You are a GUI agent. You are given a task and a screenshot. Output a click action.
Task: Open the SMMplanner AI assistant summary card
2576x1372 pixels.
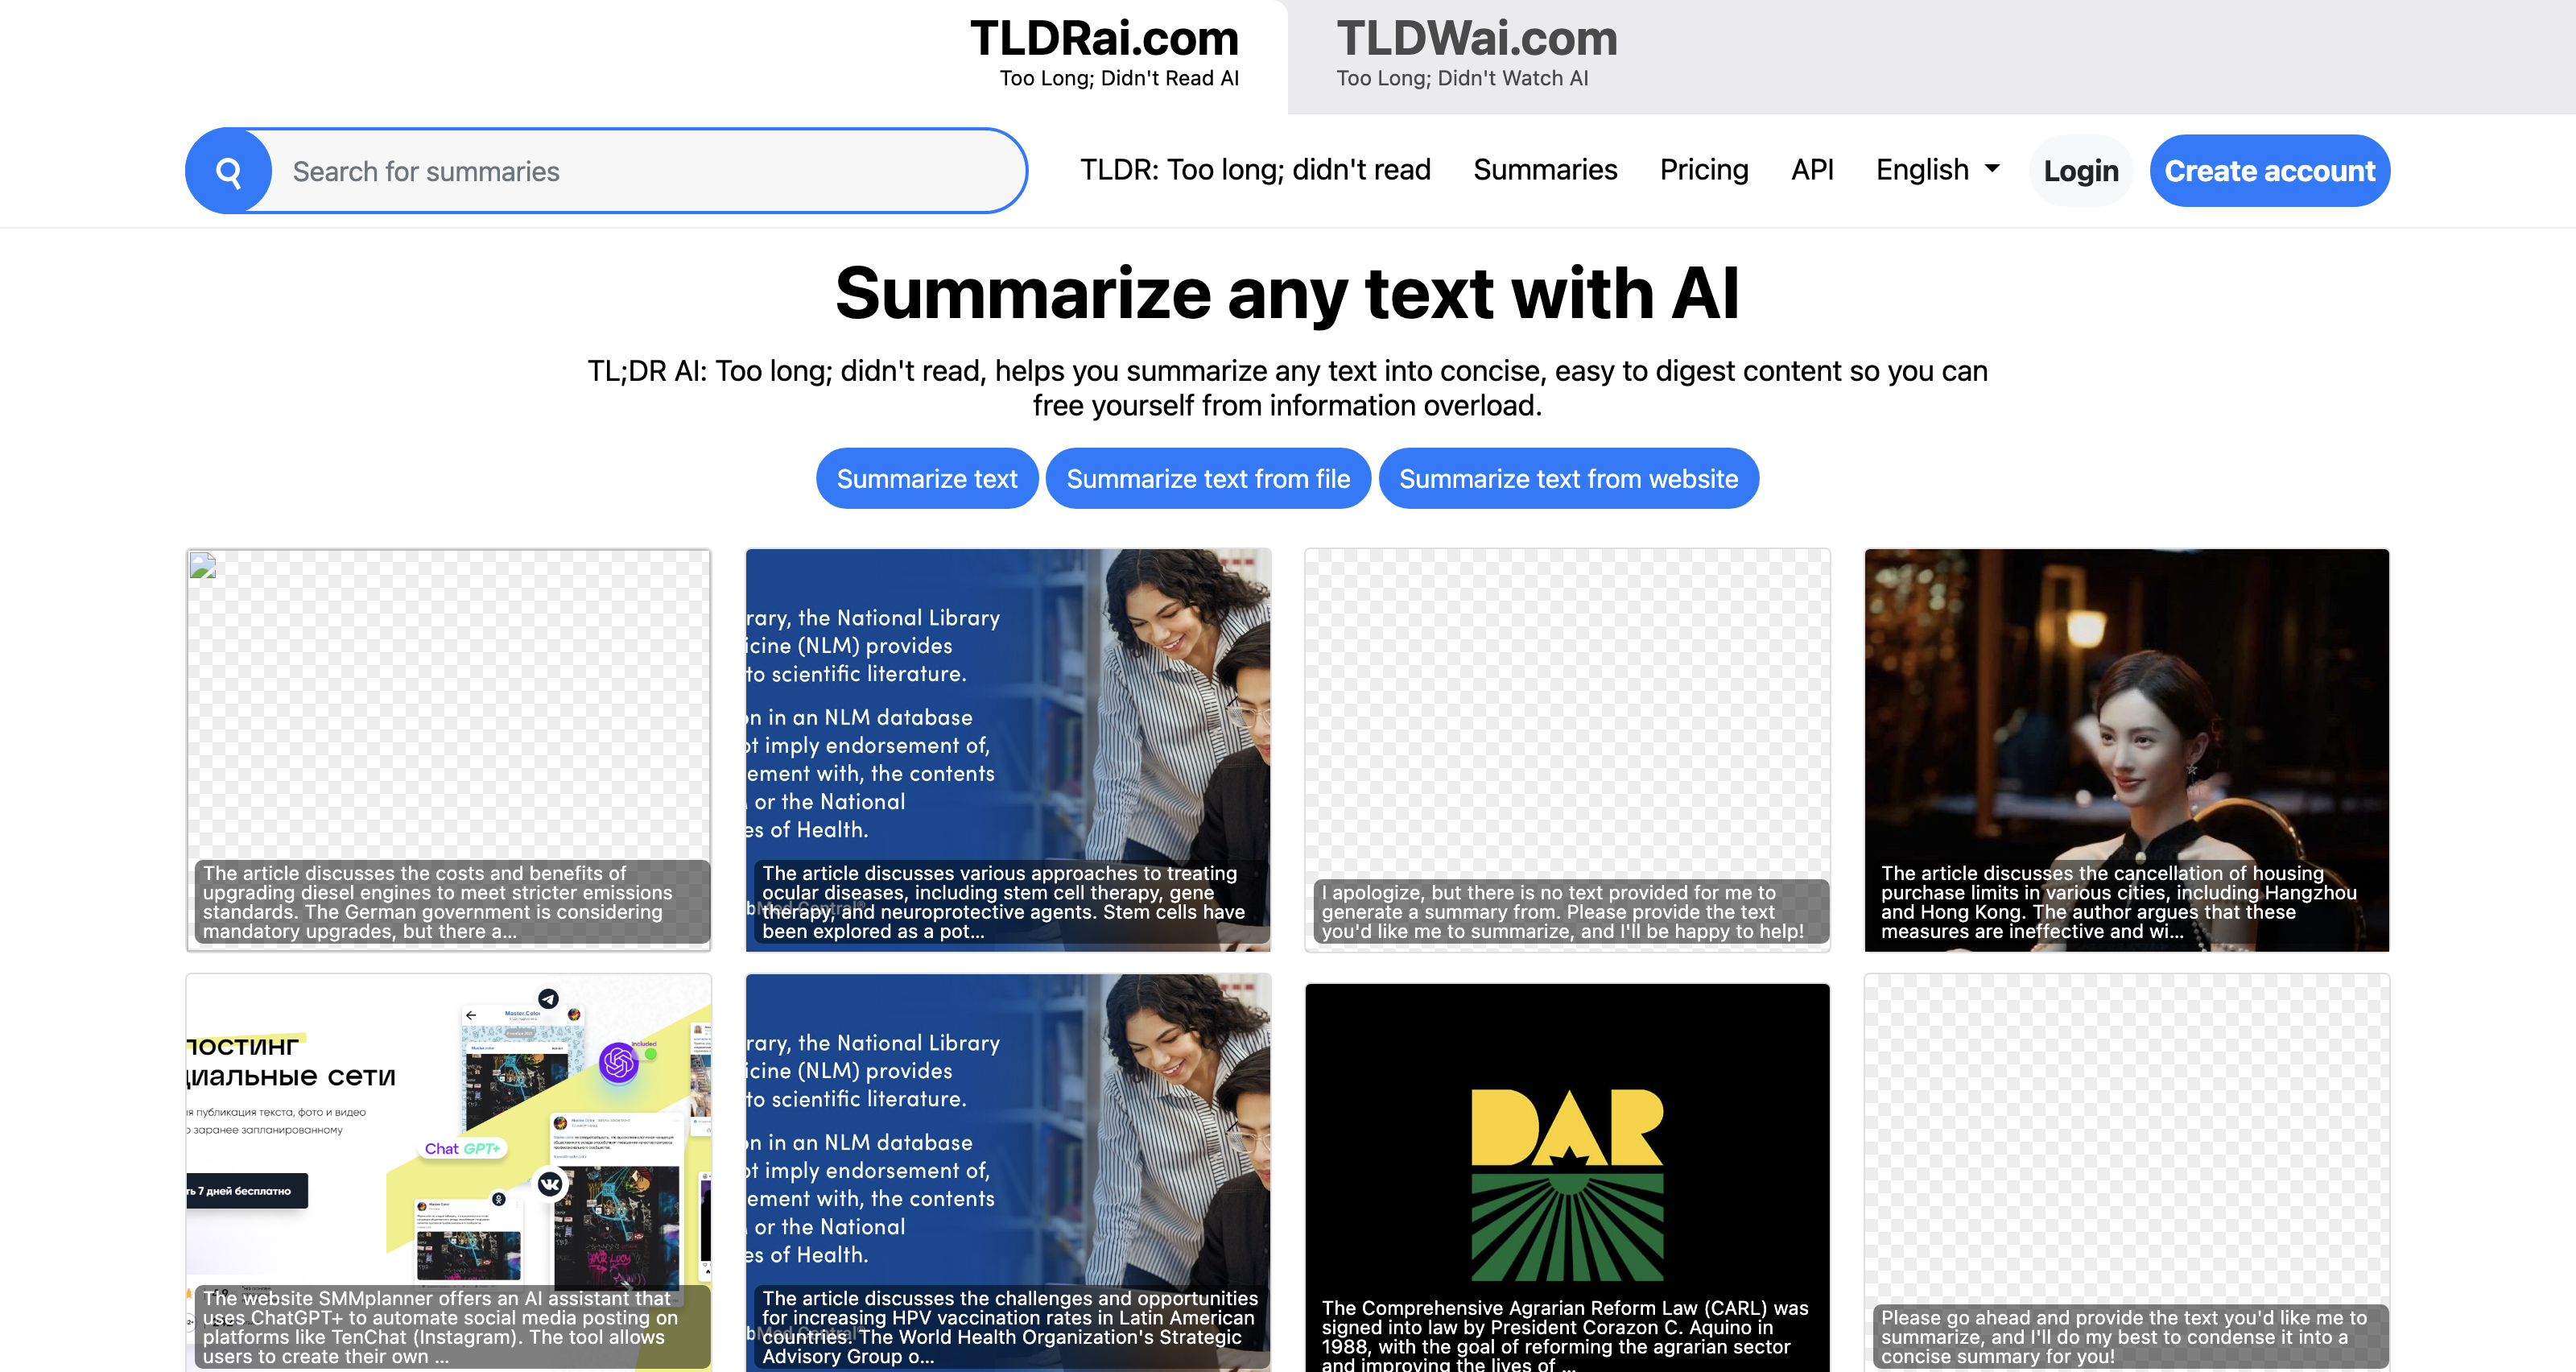pyautogui.click(x=448, y=1172)
